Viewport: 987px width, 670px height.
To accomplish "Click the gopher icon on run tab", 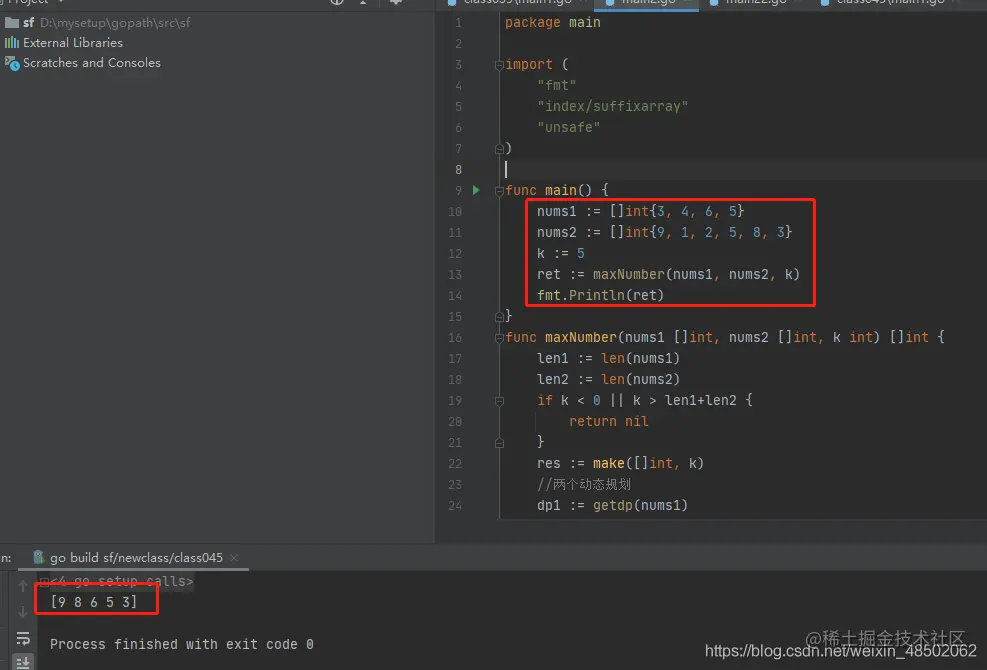I will click(x=39, y=557).
